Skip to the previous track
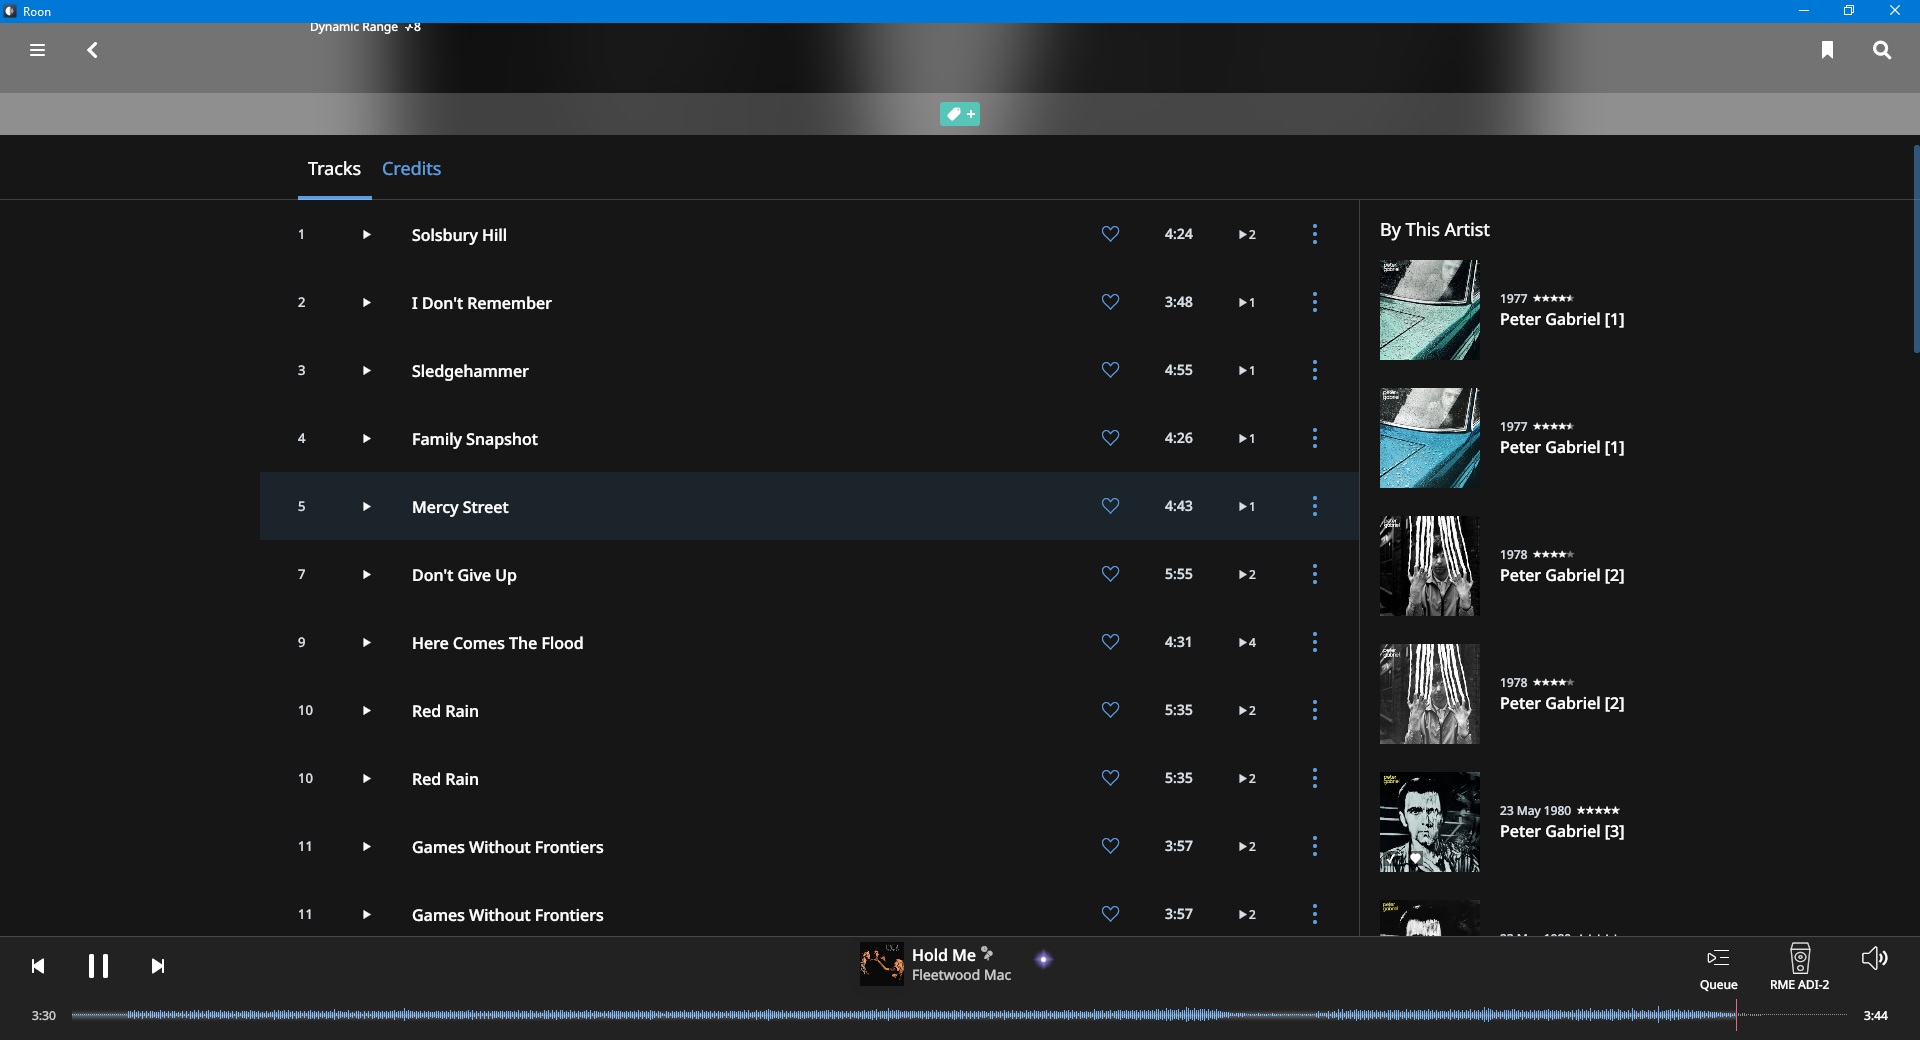The image size is (1920, 1040). [38, 966]
